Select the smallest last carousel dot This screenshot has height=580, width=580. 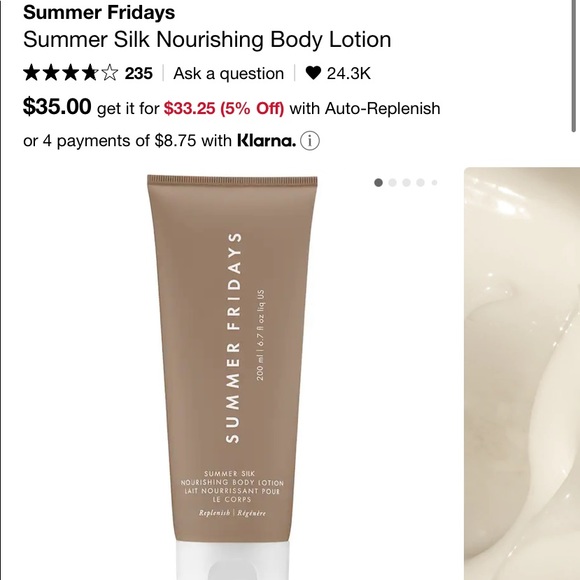435,182
